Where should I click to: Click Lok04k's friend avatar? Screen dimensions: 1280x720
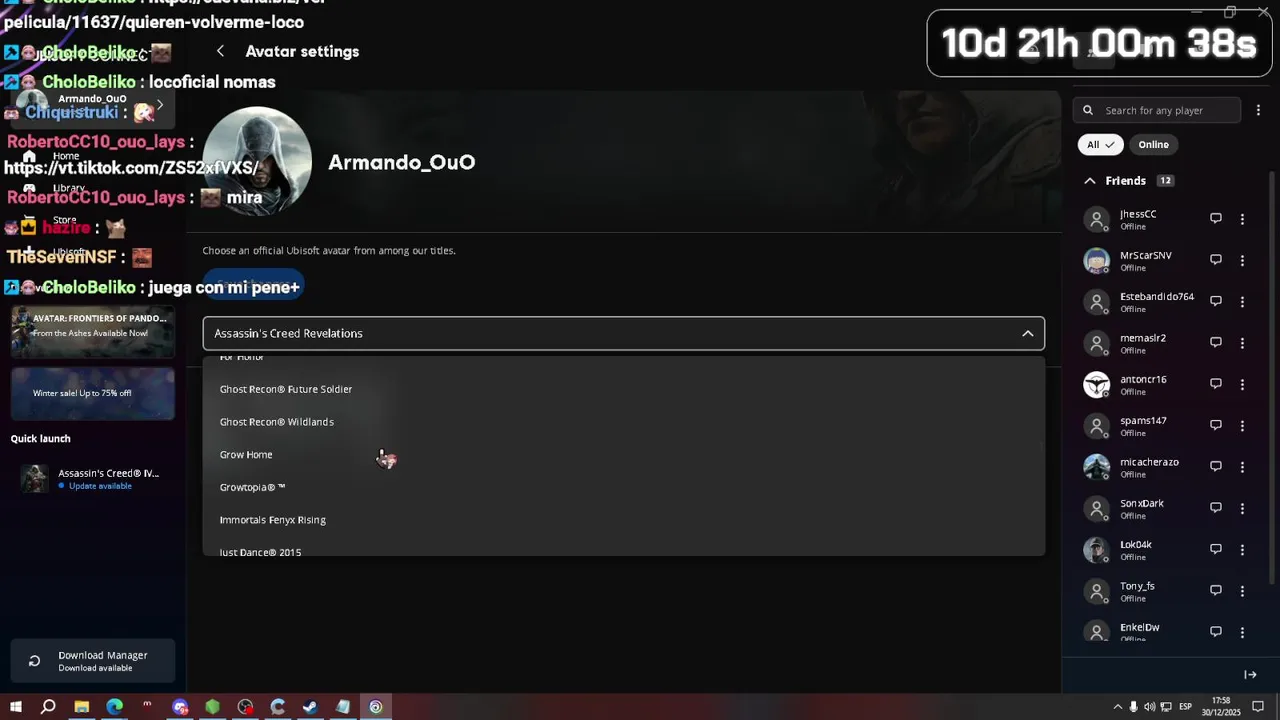coord(1097,549)
